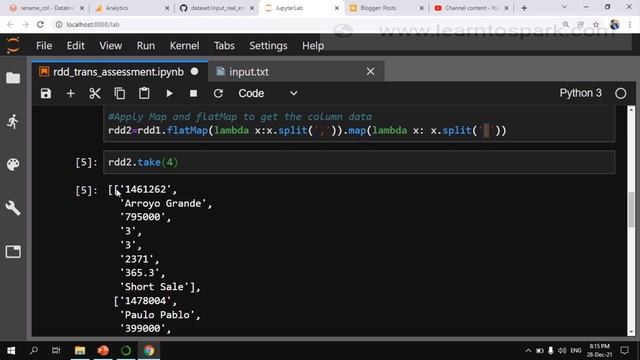This screenshot has height=360, width=640.
Task: Open the Tabs menu
Action: pyautogui.click(x=224, y=46)
